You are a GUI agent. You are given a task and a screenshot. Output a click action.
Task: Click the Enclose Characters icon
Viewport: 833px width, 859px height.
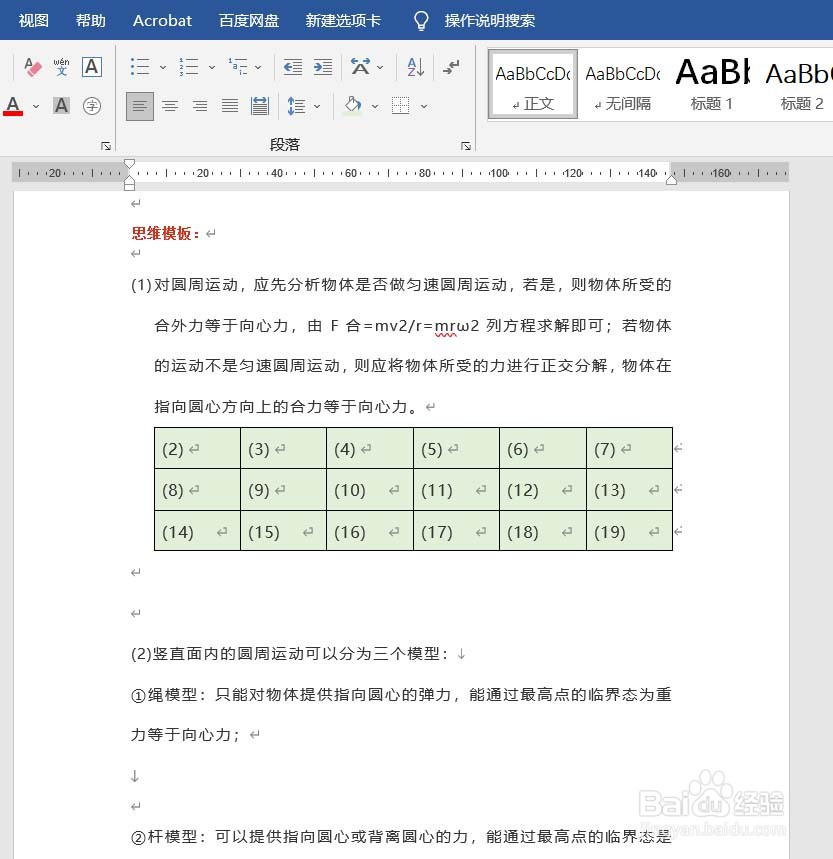92,105
